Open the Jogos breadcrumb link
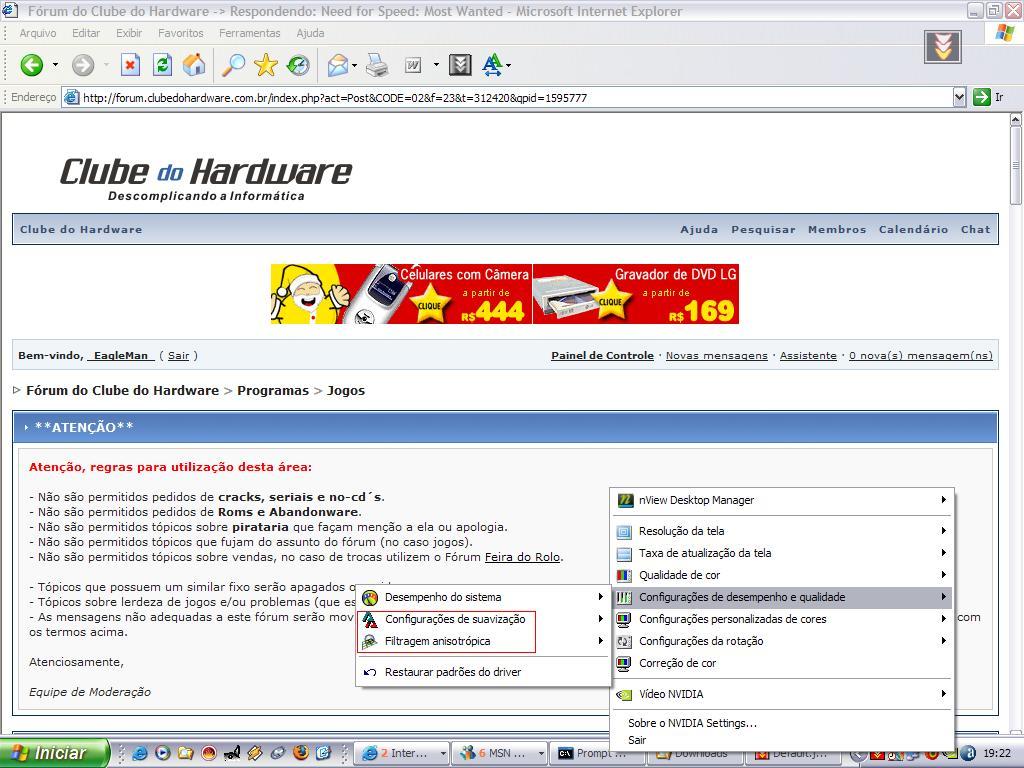Viewport: 1024px width, 768px height. 345,391
